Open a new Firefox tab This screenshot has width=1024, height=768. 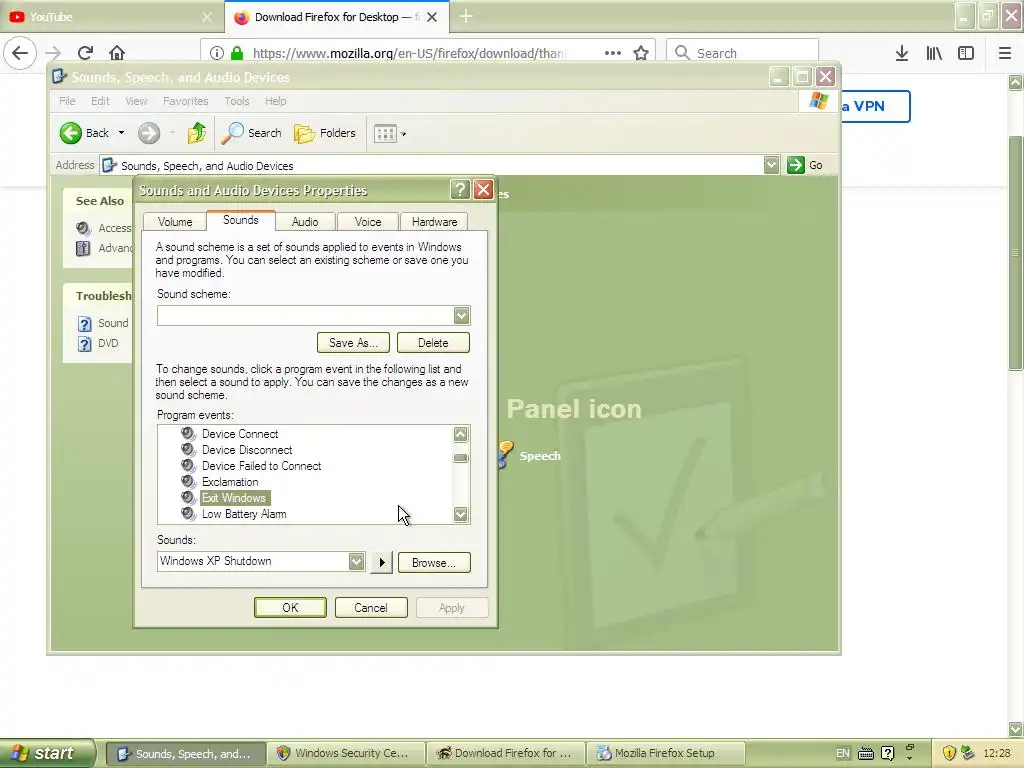click(466, 17)
